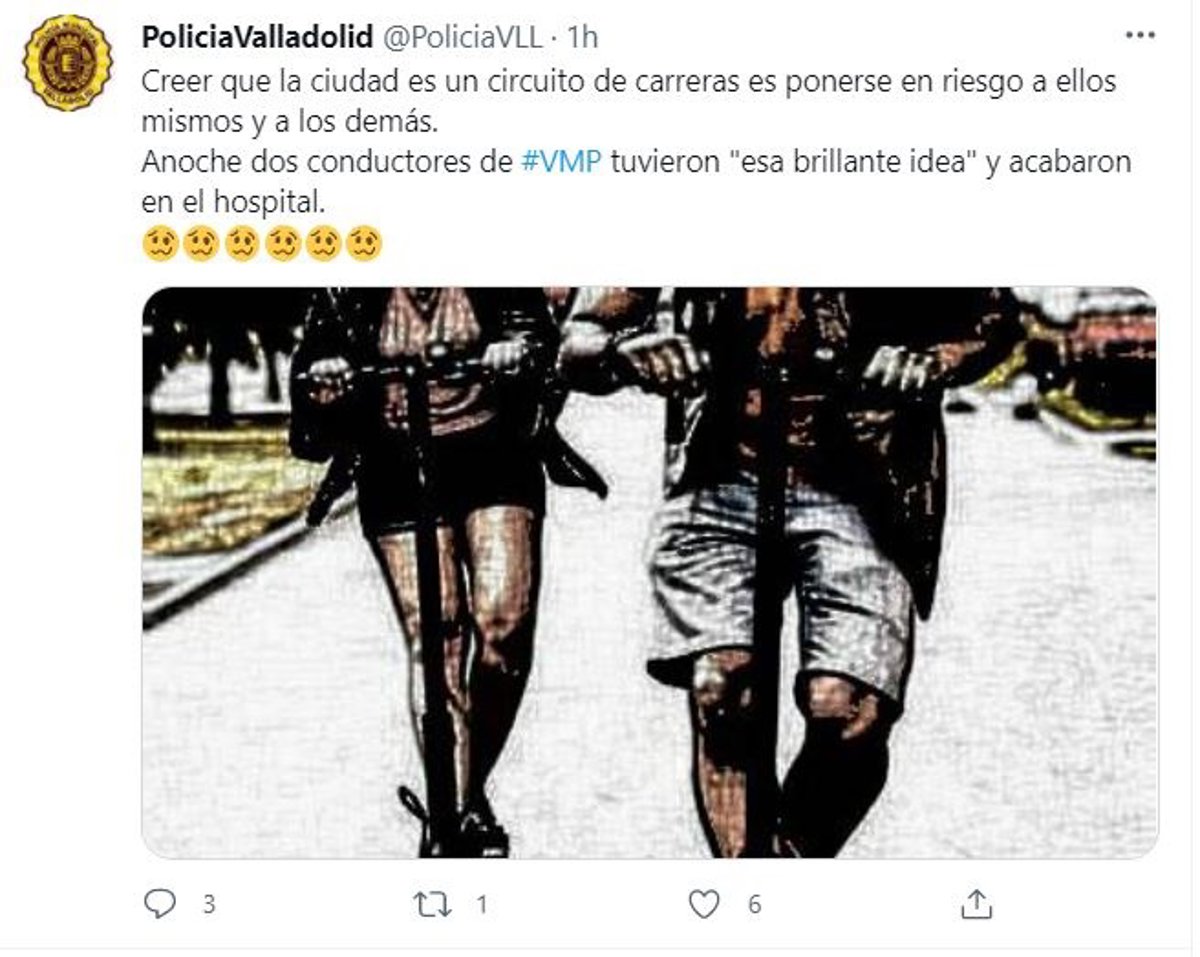
Task: Open the @PoliciaVLL handle link
Action: (463, 37)
